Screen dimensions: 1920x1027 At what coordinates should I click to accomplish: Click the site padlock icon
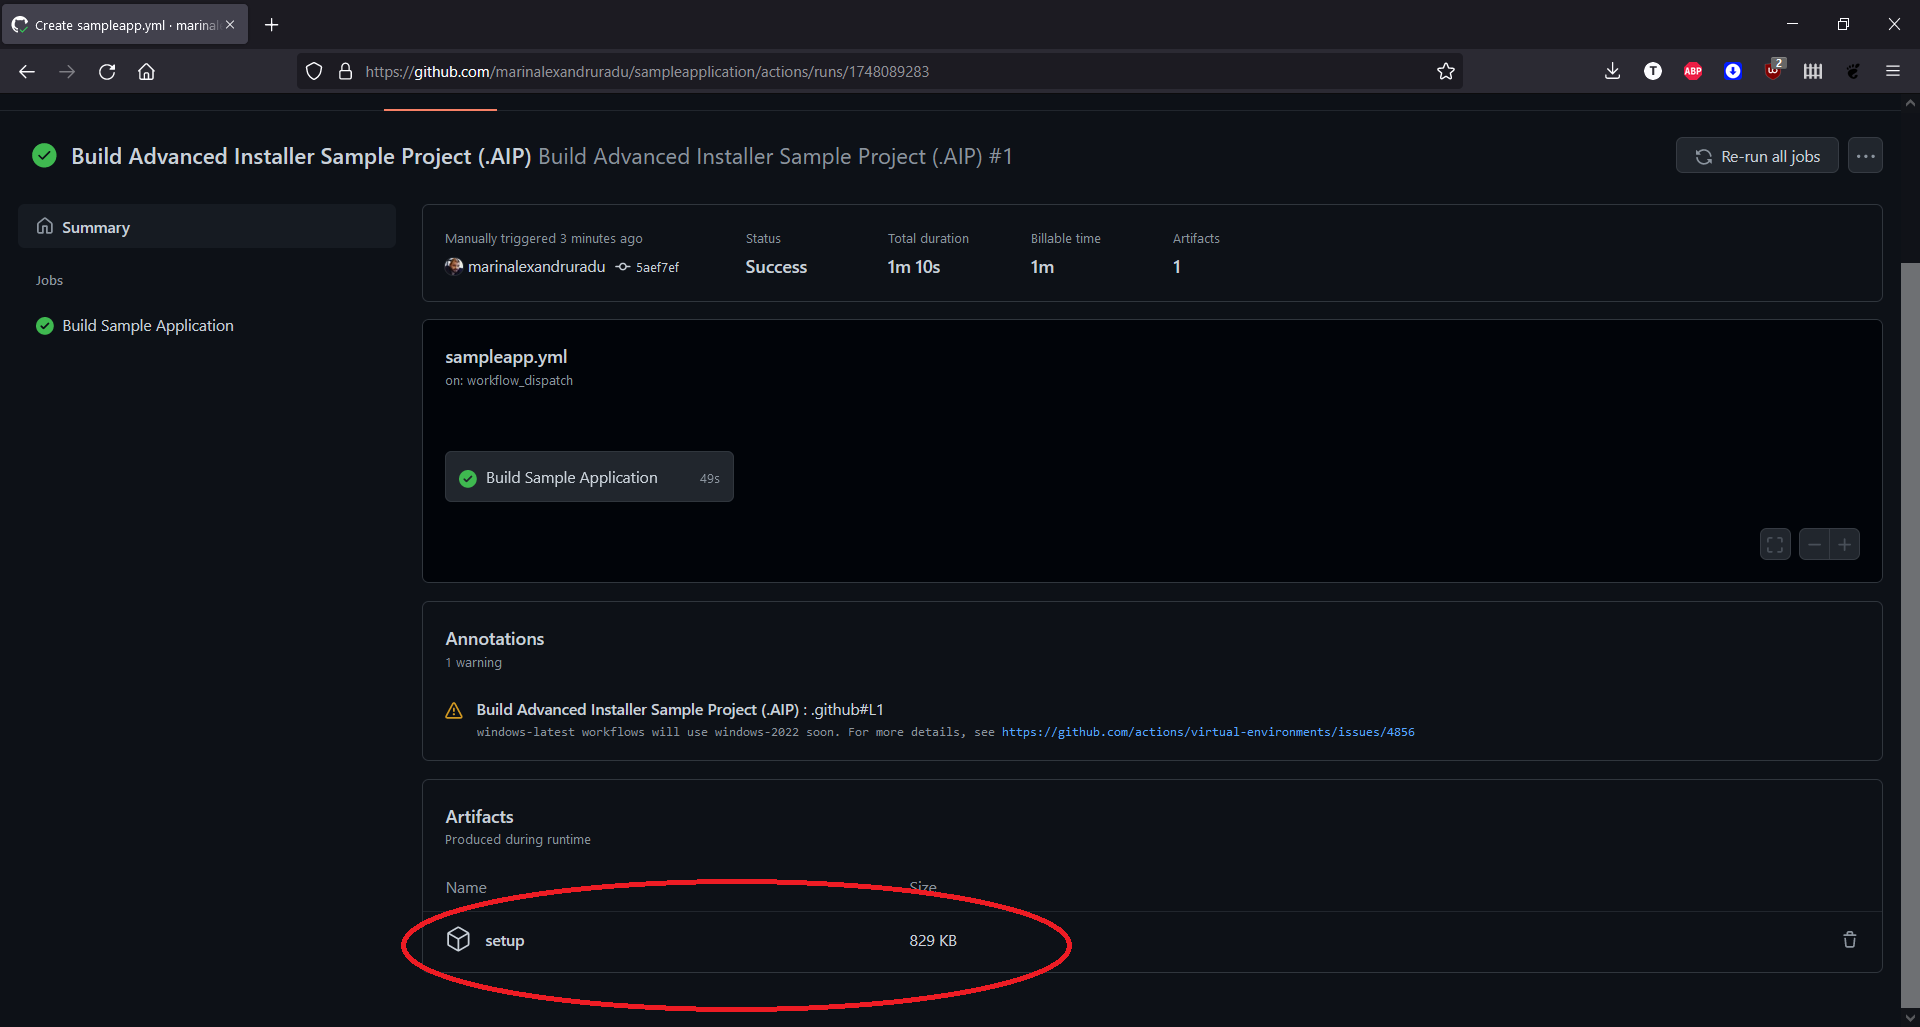point(345,71)
